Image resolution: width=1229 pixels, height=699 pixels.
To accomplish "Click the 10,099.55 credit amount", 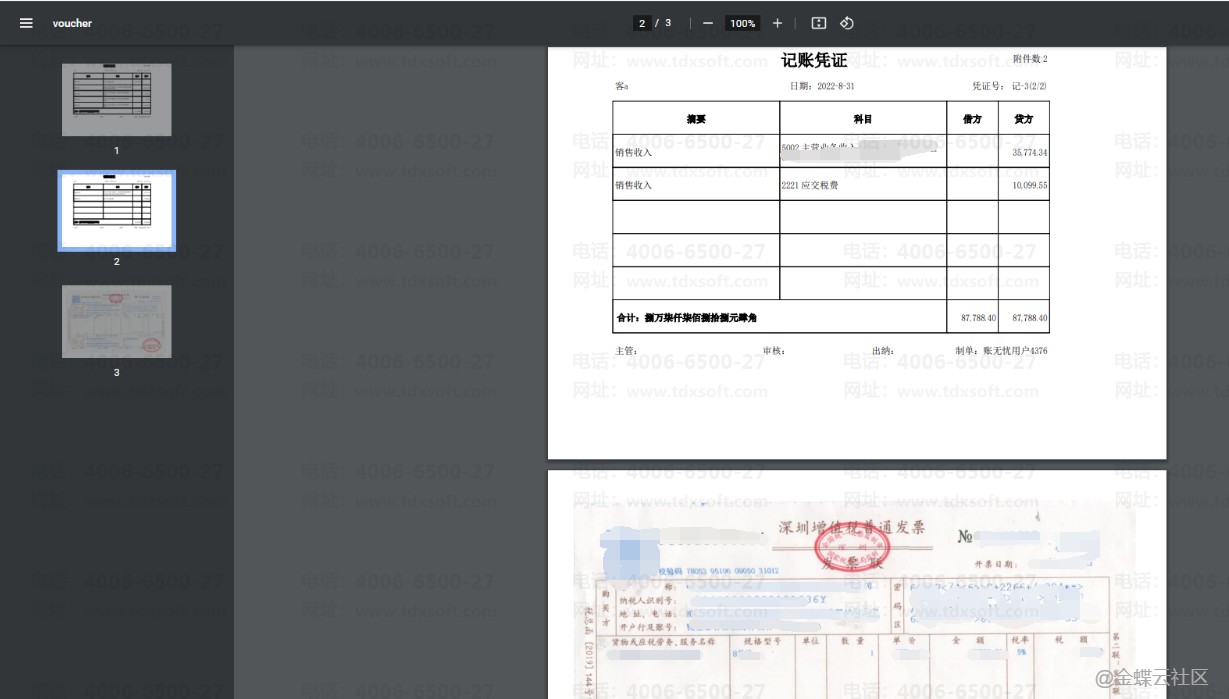I will coord(1029,185).
